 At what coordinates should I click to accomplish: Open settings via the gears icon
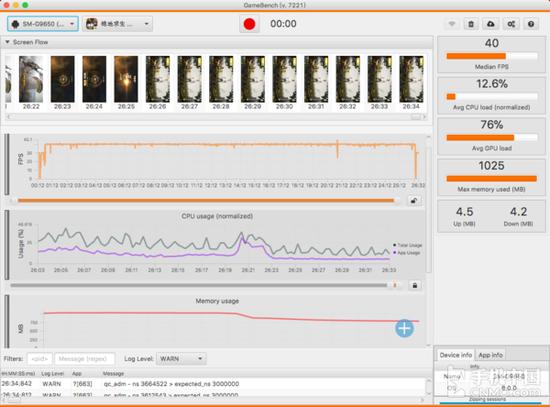point(511,24)
